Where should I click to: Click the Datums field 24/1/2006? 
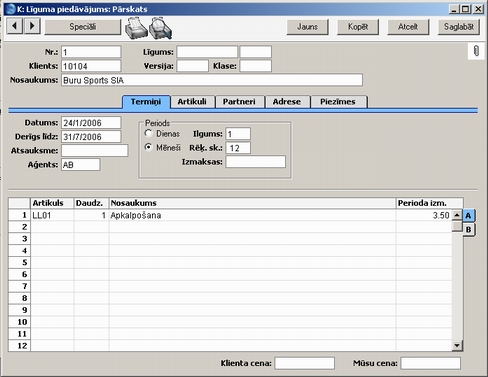pos(91,123)
